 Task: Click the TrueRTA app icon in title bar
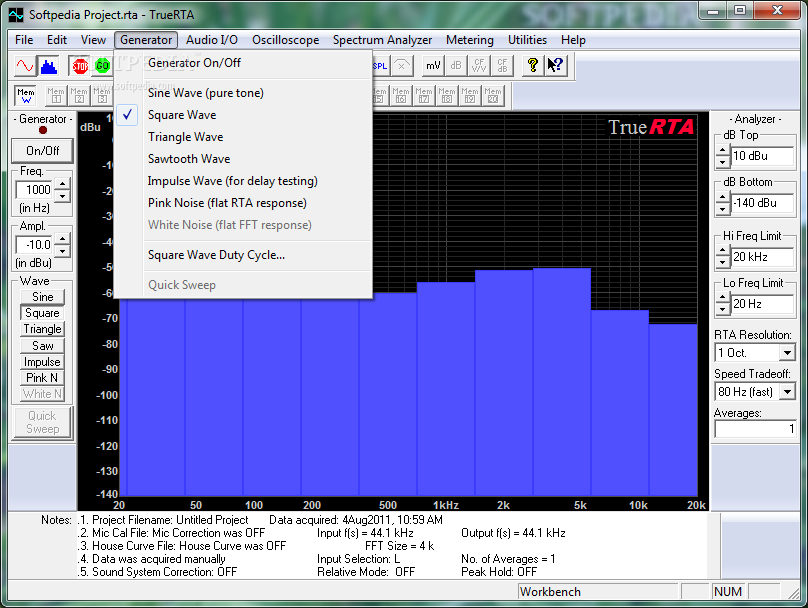tap(16, 15)
